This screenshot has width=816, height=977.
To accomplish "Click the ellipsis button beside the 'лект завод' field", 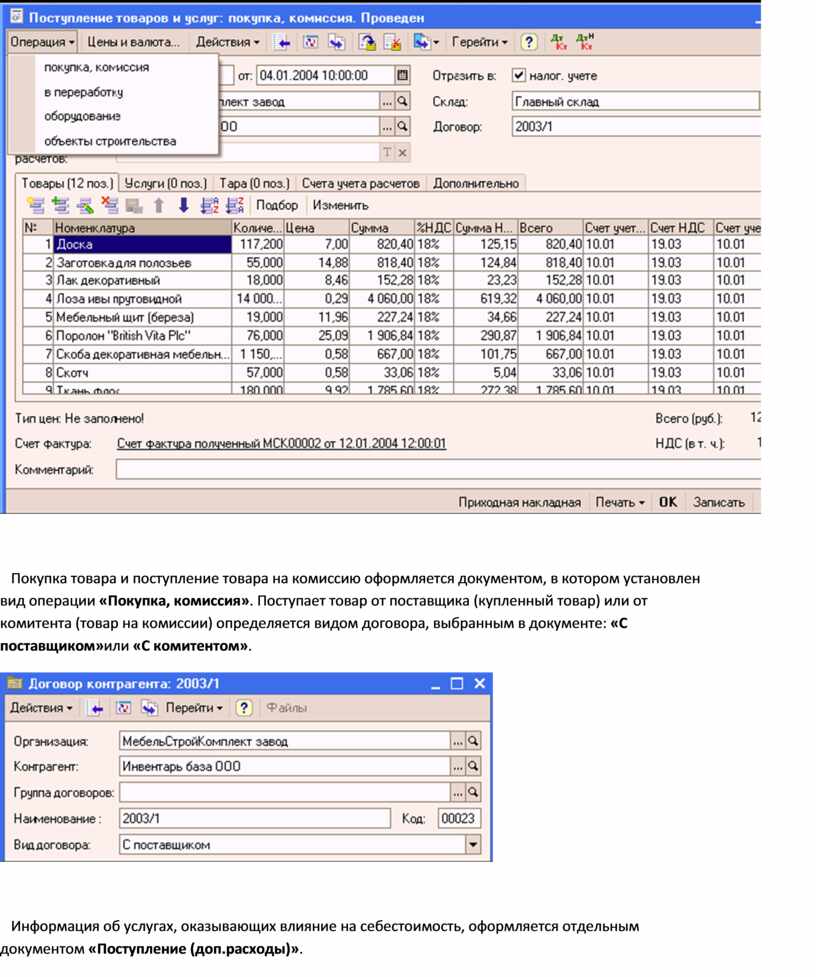I will coord(387,101).
